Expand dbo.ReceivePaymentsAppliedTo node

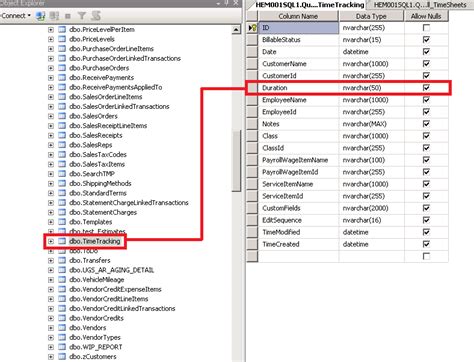tap(51, 87)
